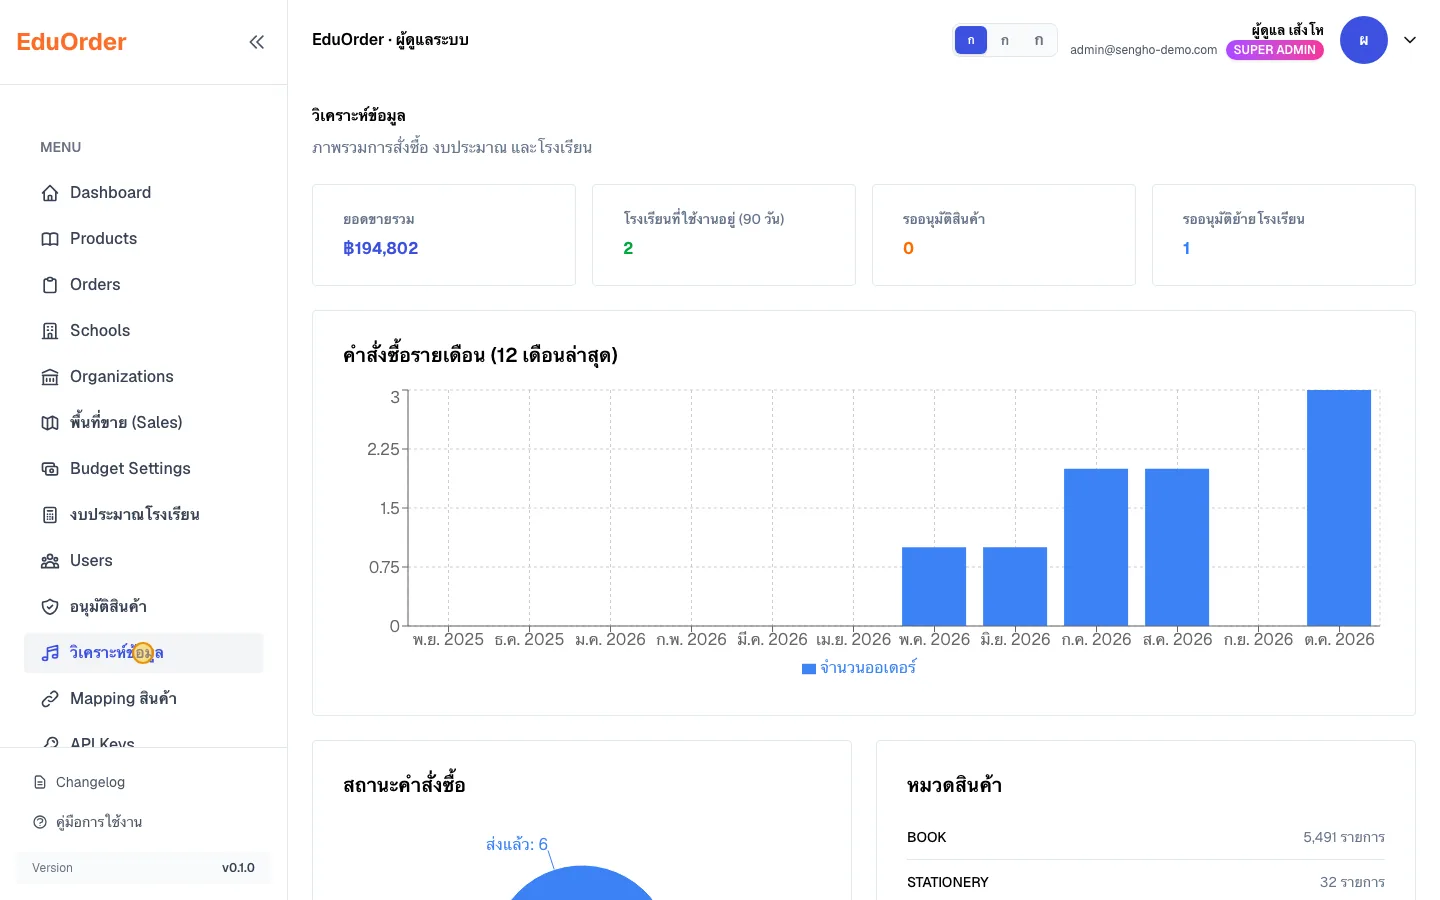Viewport: 1440px width, 900px height.
Task: Click the รออนุมัติย้ายโรงเรียน card
Action: (x=1284, y=235)
